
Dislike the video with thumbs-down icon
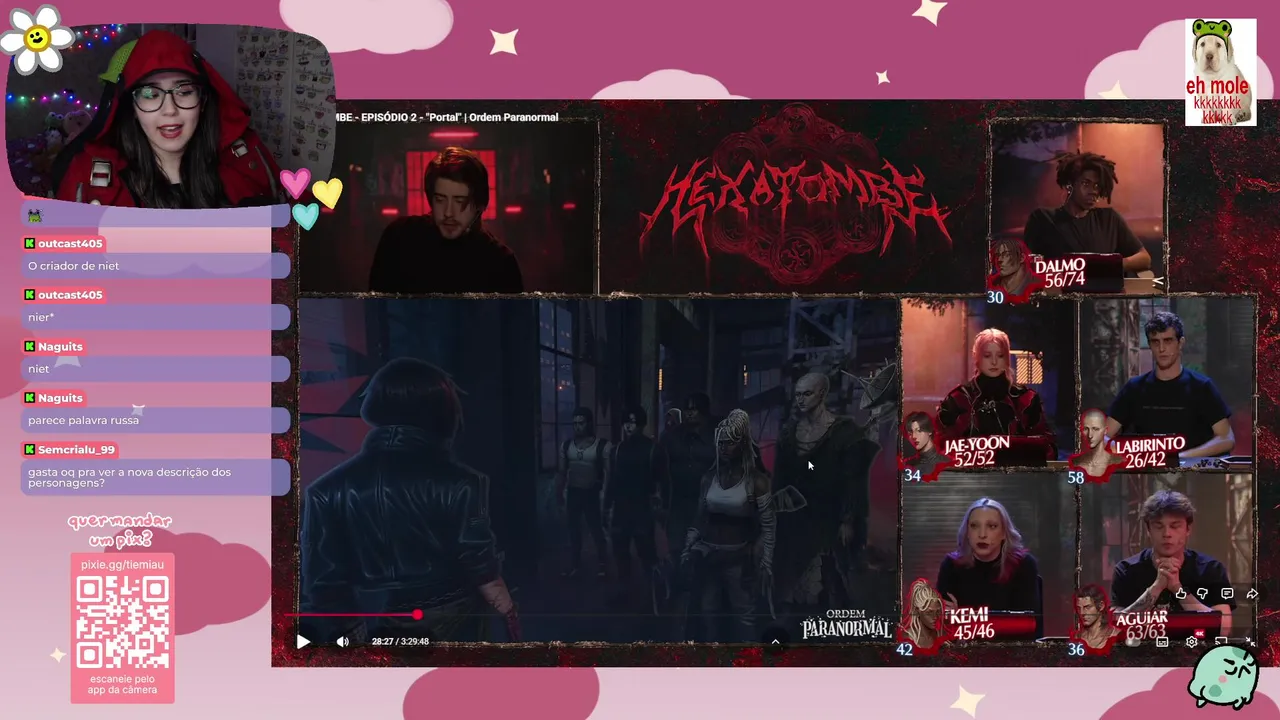(1202, 593)
